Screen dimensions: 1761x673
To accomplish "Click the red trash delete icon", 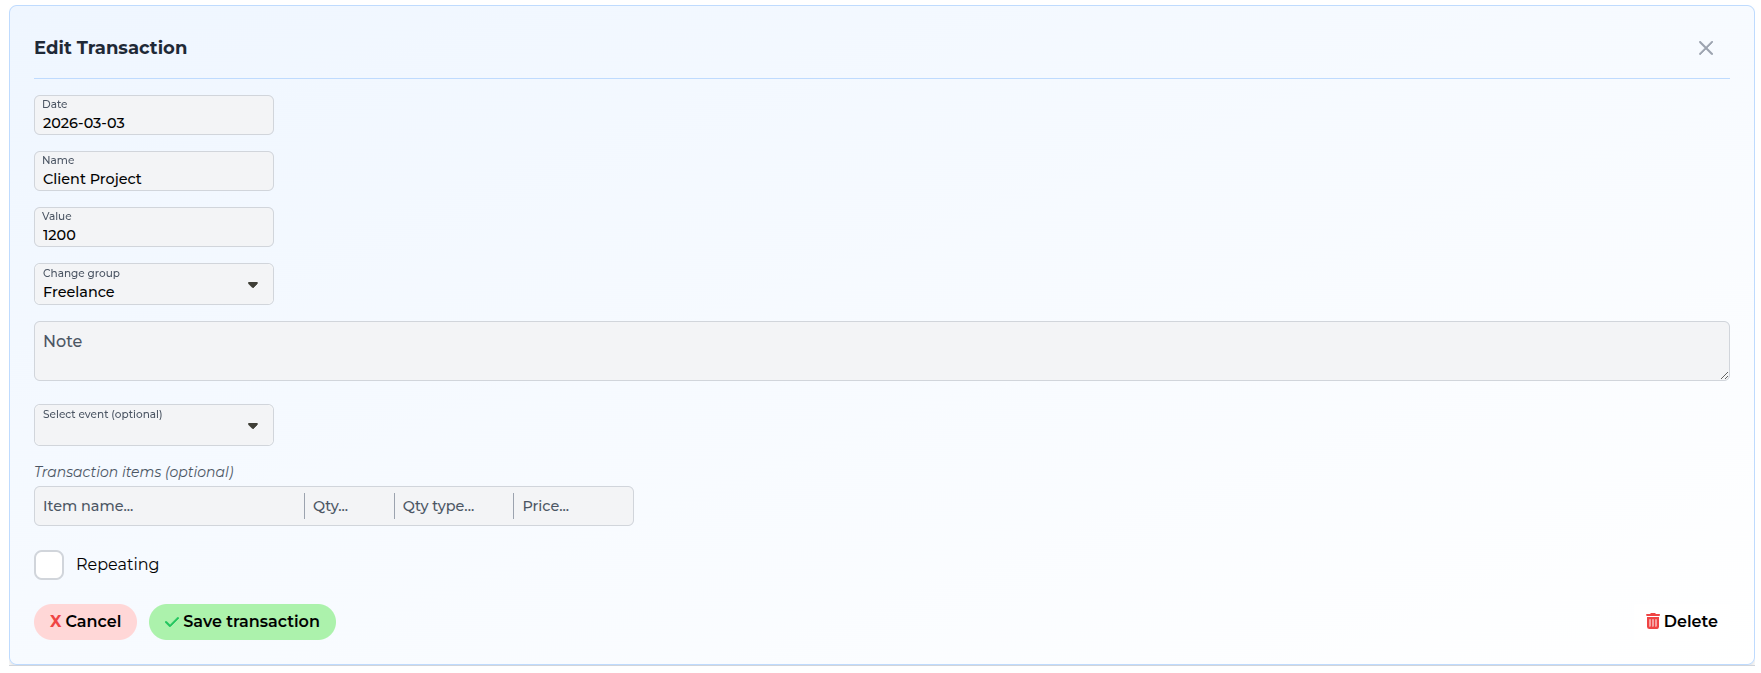I will [x=1654, y=621].
